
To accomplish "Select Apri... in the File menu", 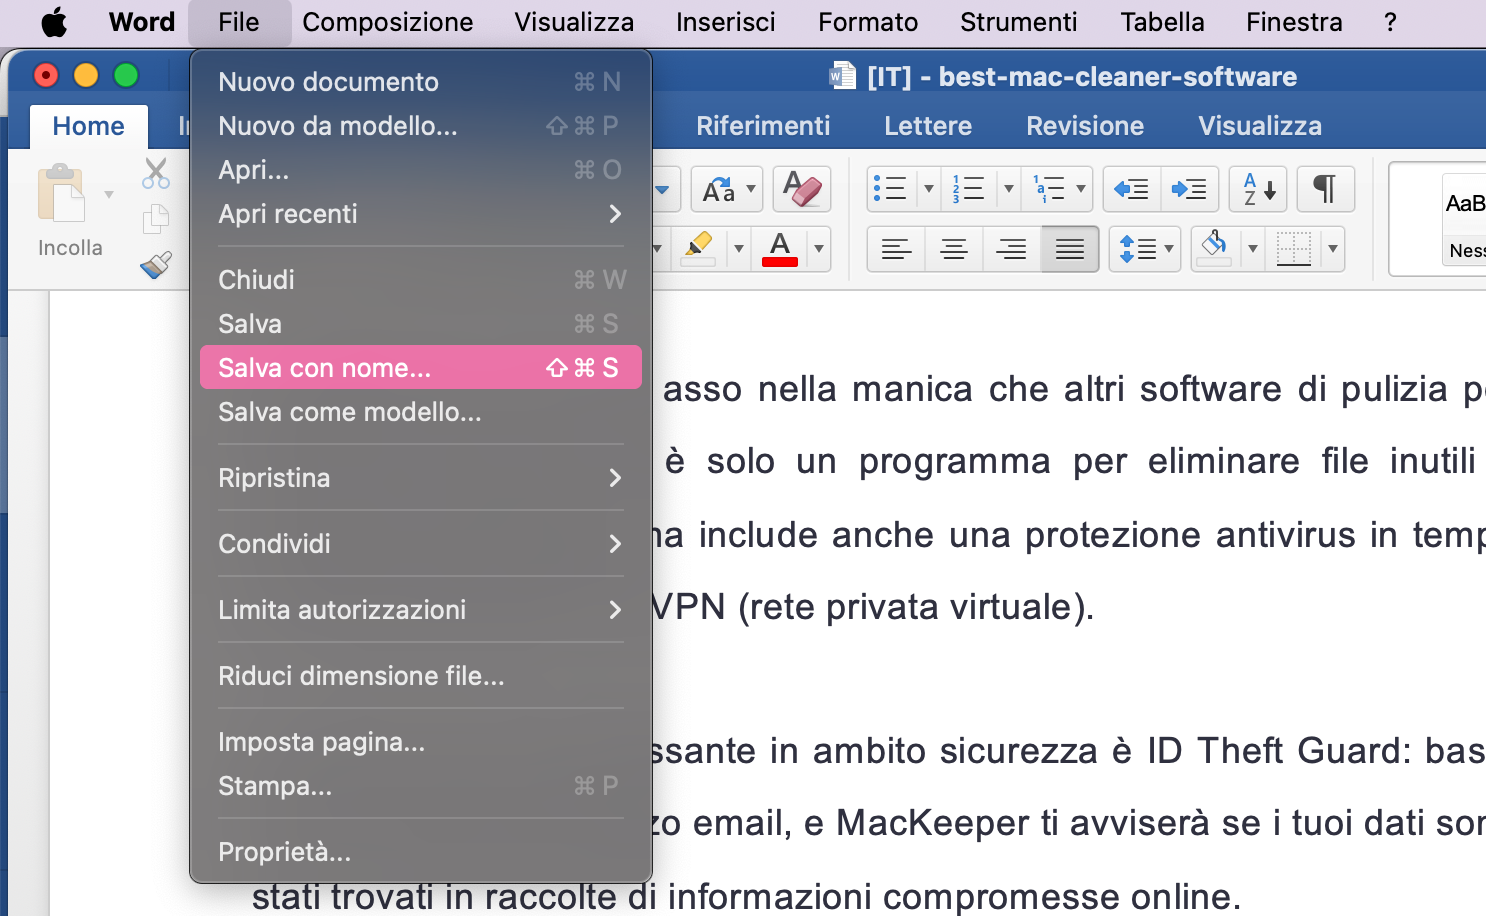I will pyautogui.click(x=420, y=170).
